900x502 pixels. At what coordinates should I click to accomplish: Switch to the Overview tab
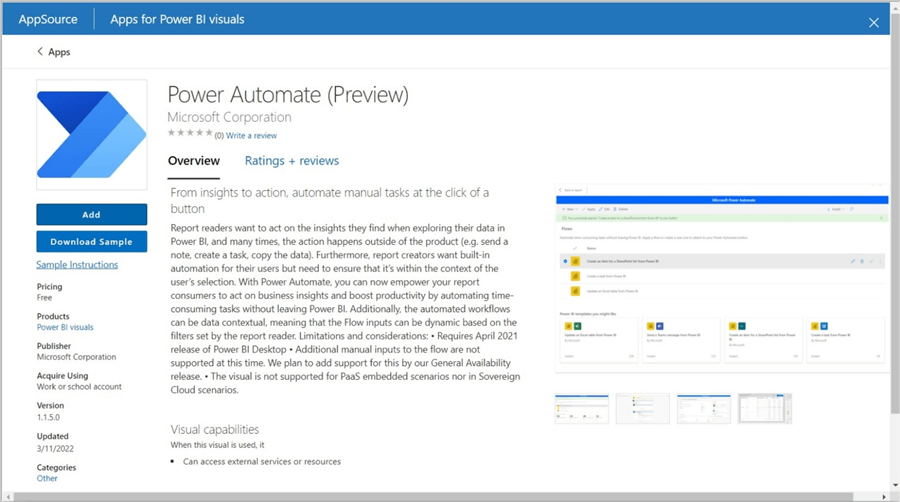coord(193,161)
